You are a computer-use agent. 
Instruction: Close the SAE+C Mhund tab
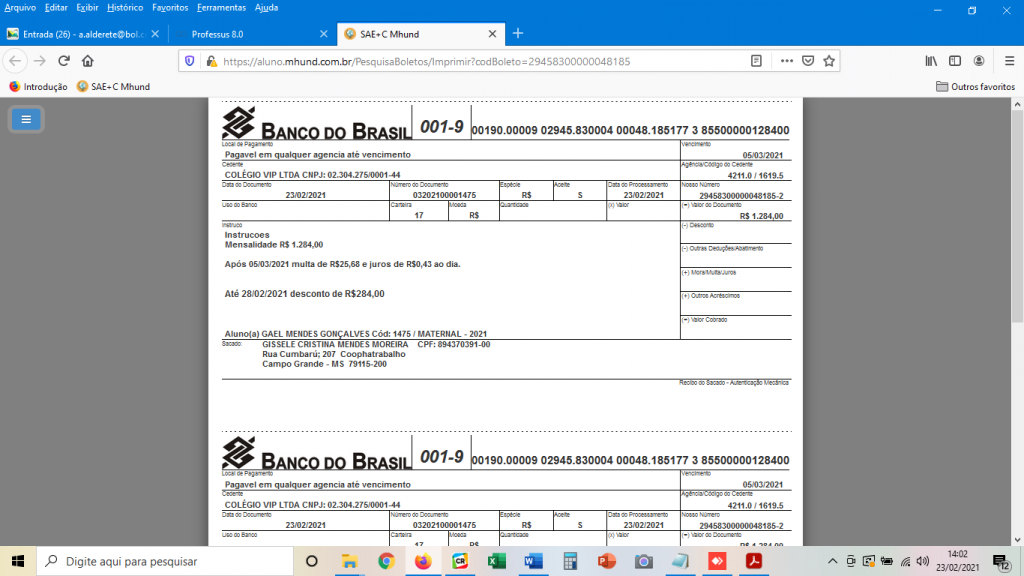492,34
